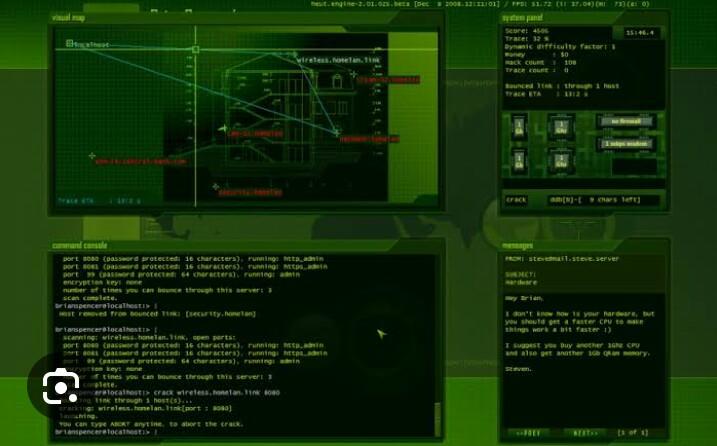
Task: Click the '[1 of 1]' message counter
Action: click(632, 433)
